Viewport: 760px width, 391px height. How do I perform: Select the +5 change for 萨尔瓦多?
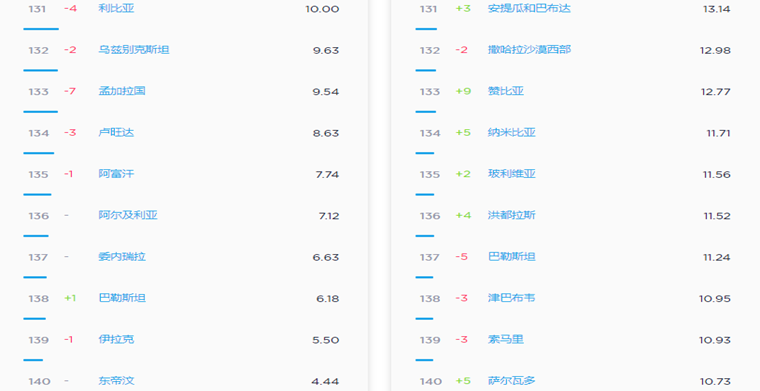tap(463, 381)
